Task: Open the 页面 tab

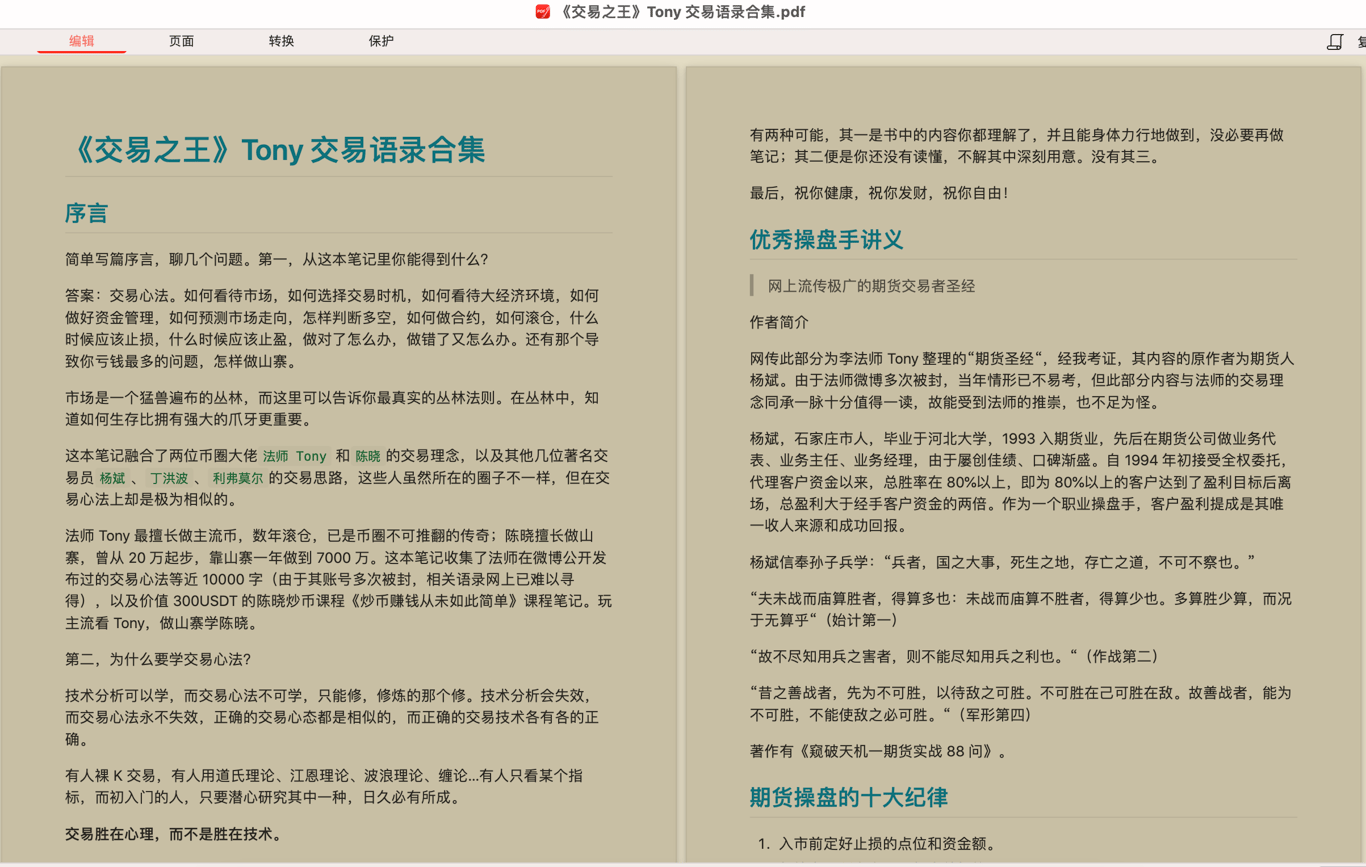Action: point(182,41)
